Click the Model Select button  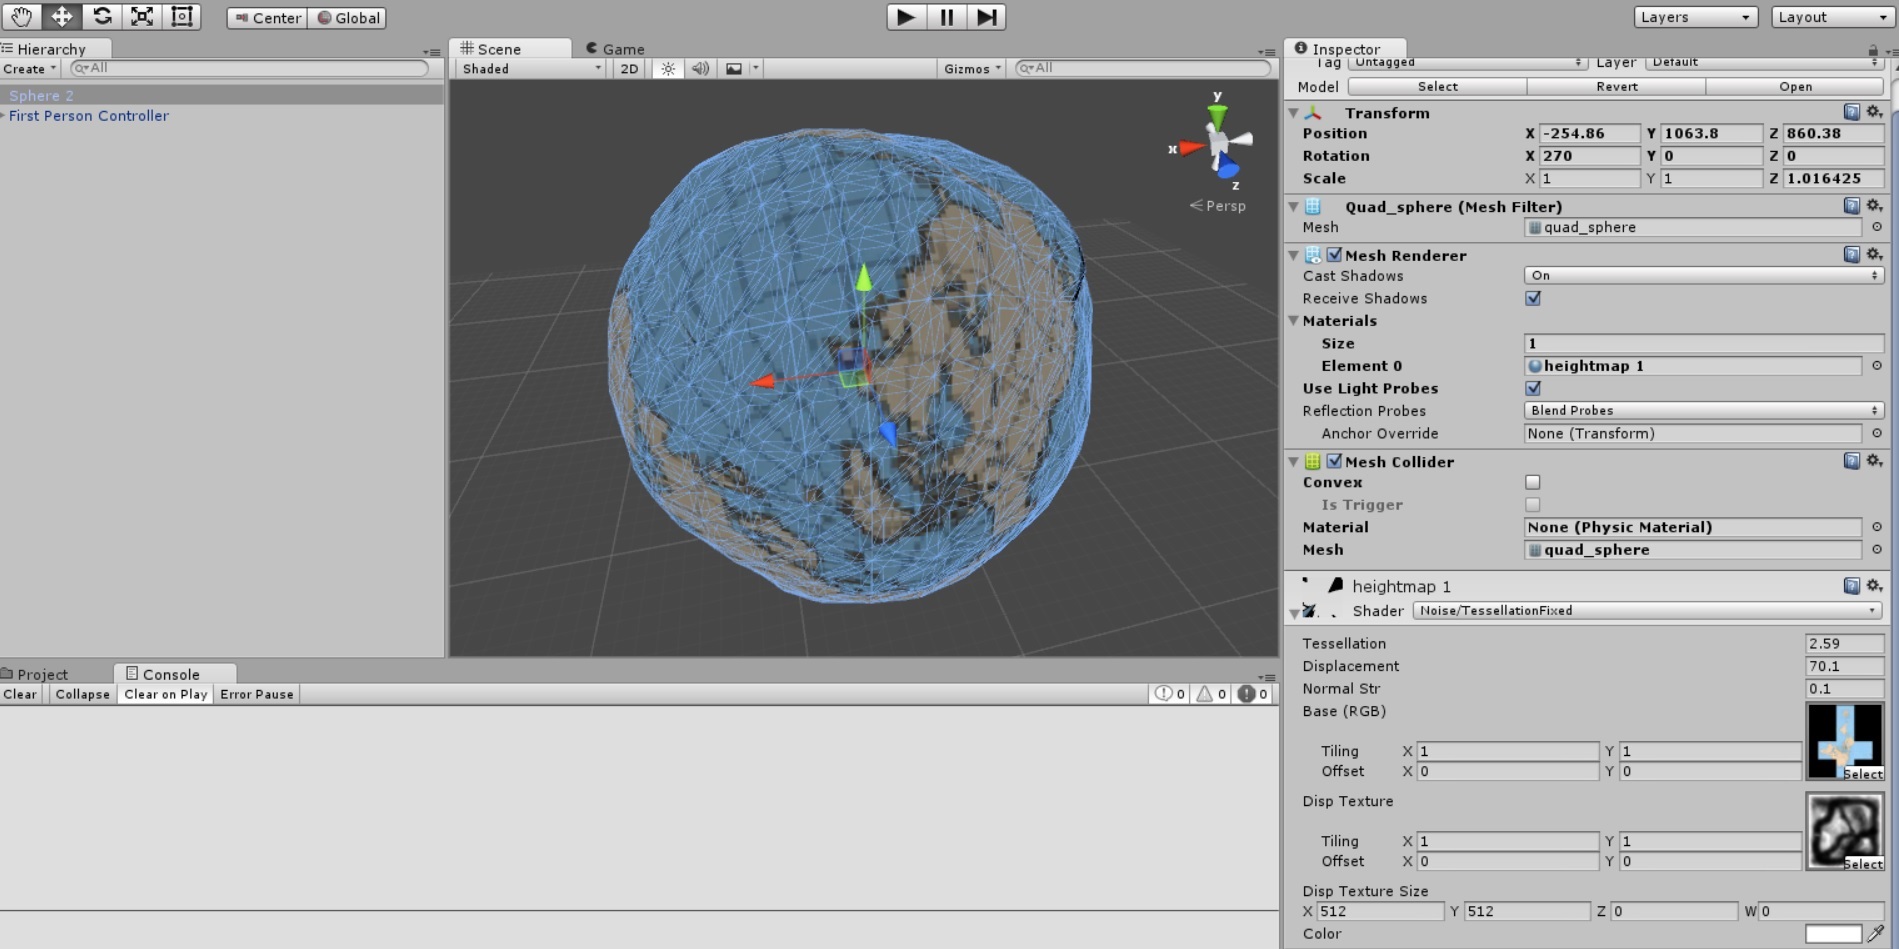pos(1437,87)
